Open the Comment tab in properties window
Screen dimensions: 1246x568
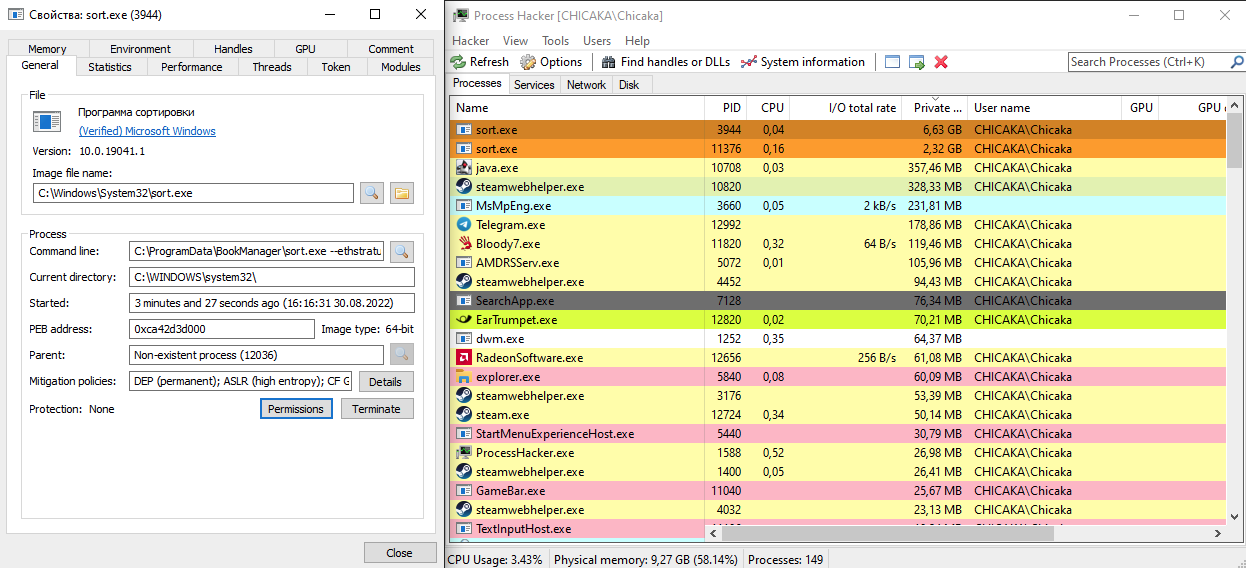pos(391,49)
